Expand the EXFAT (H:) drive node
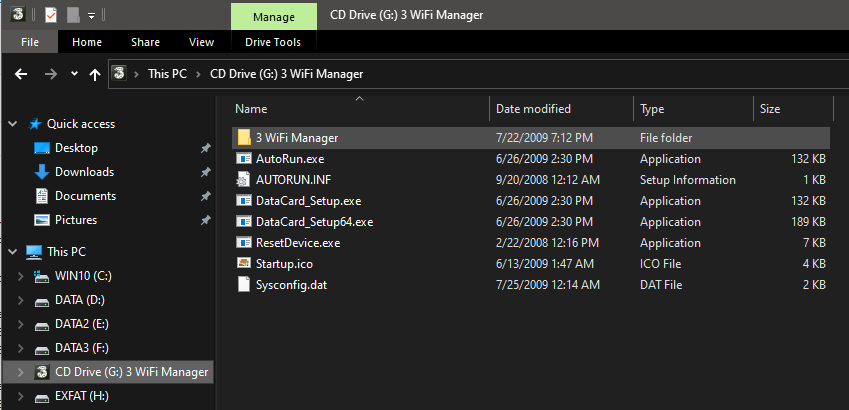Image resolution: width=849 pixels, height=410 pixels. pos(21,396)
